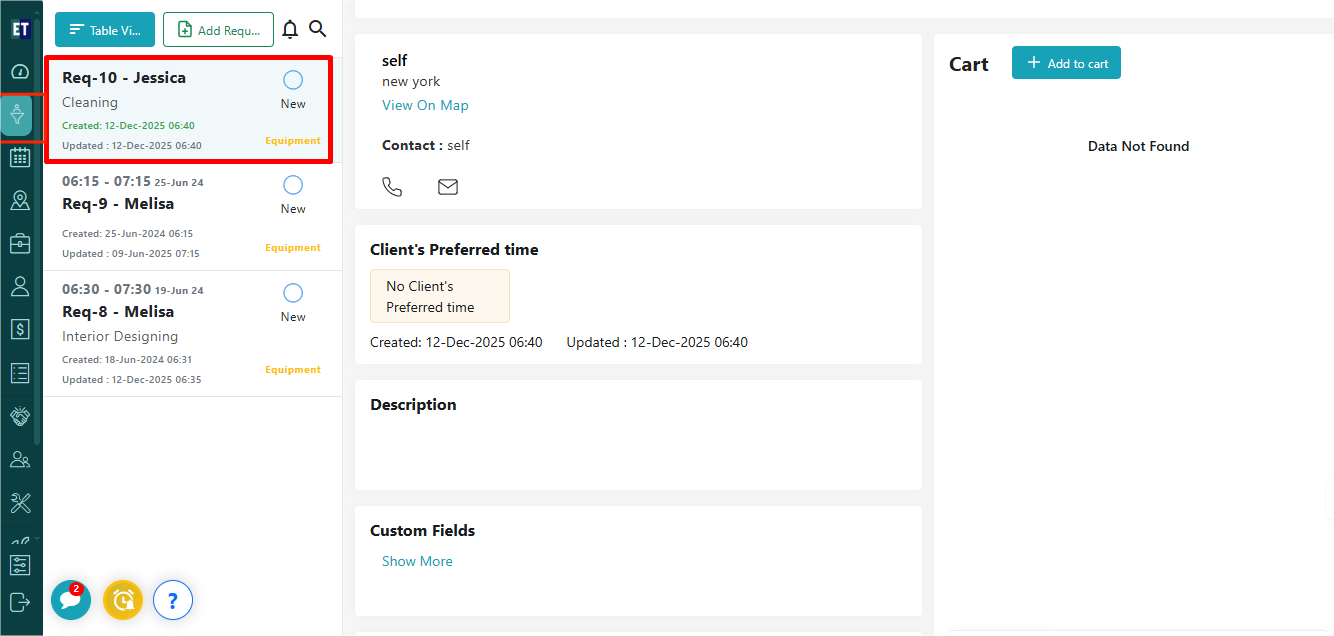
Task: Select the status circle for Req-9 Melisa
Action: 293,185
